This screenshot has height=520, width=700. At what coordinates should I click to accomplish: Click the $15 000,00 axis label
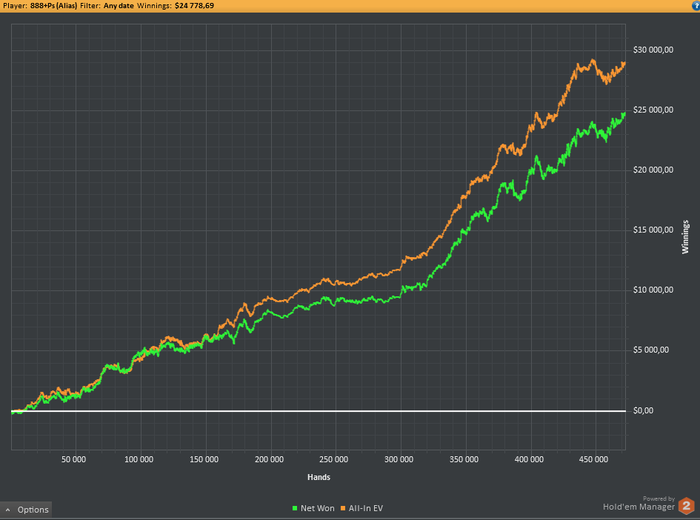click(653, 230)
